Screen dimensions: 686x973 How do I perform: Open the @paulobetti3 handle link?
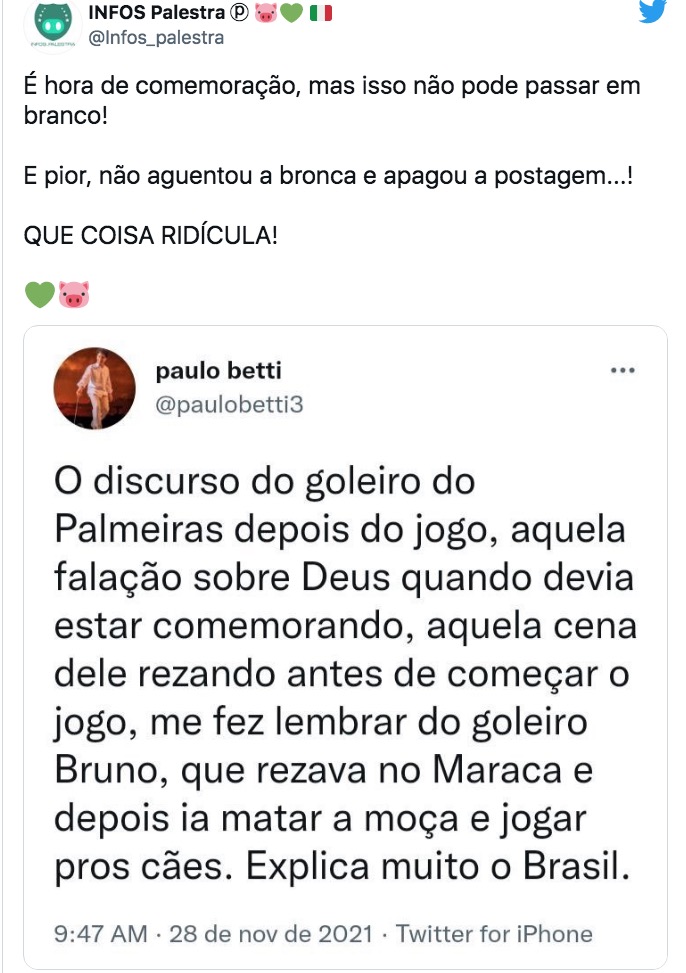(229, 406)
